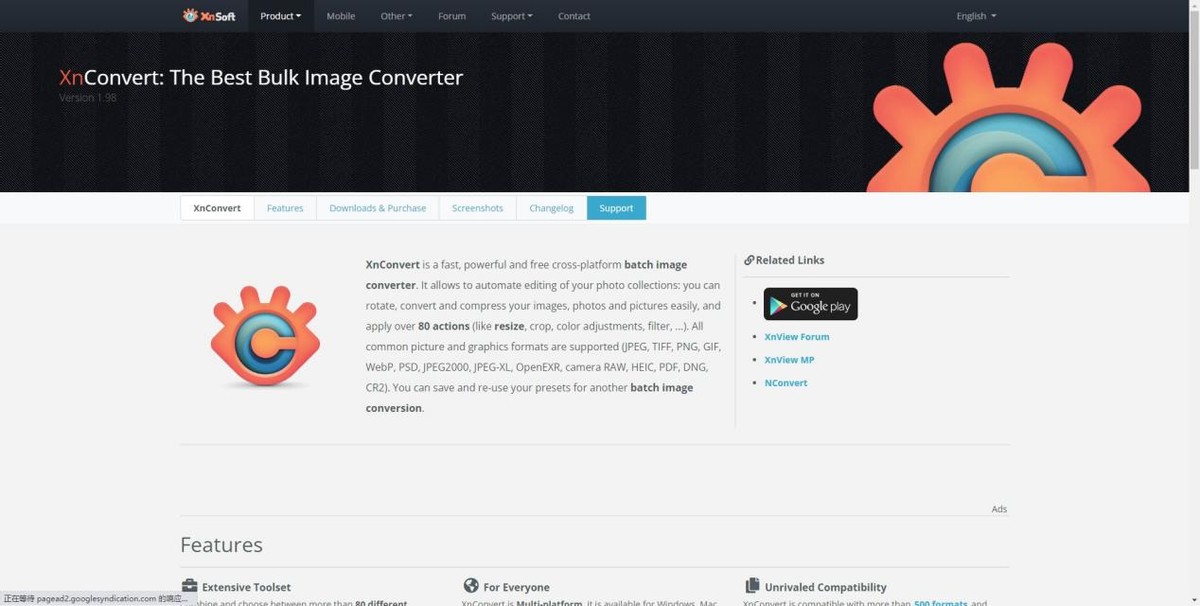The image size is (1200, 606).
Task: Click the For Everyone globe icon
Action: click(471, 586)
